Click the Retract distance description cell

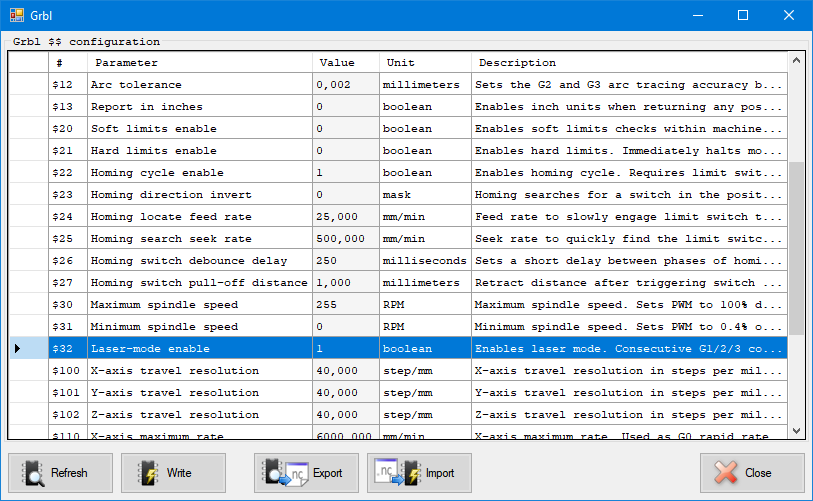pyautogui.click(x=629, y=283)
